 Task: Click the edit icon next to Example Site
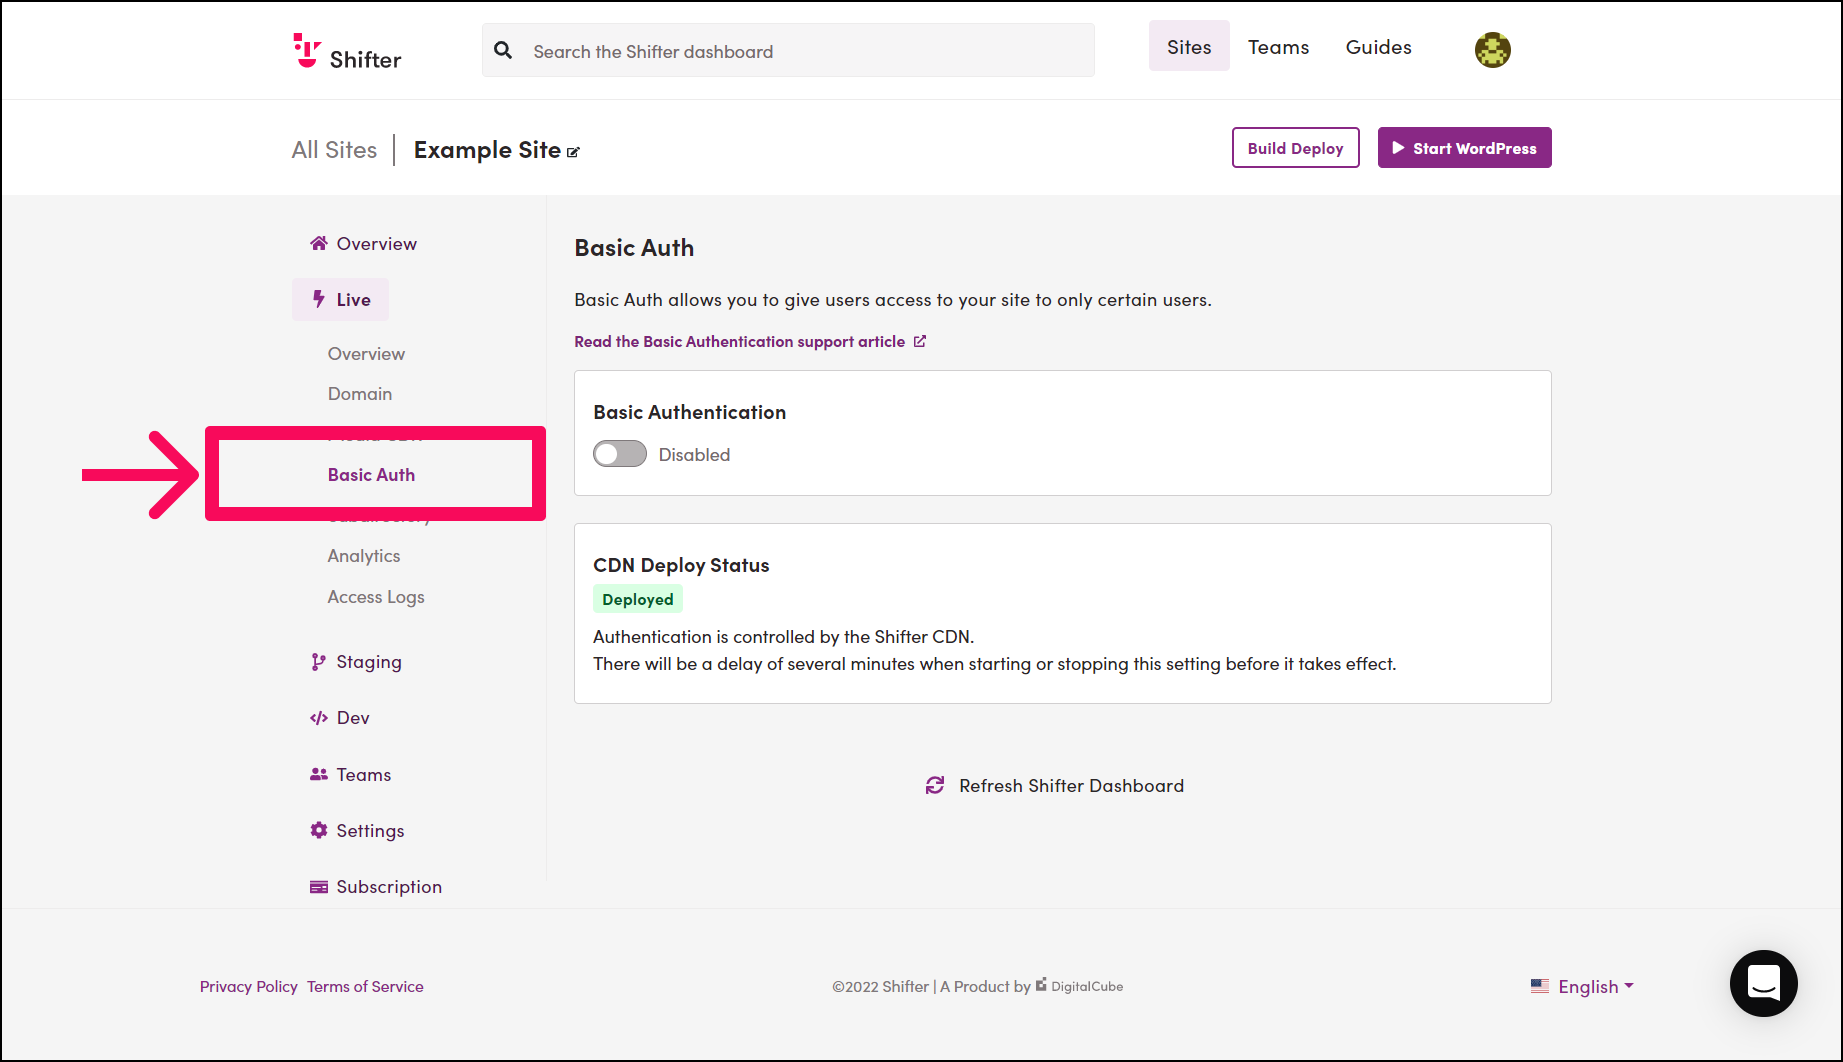[573, 152]
